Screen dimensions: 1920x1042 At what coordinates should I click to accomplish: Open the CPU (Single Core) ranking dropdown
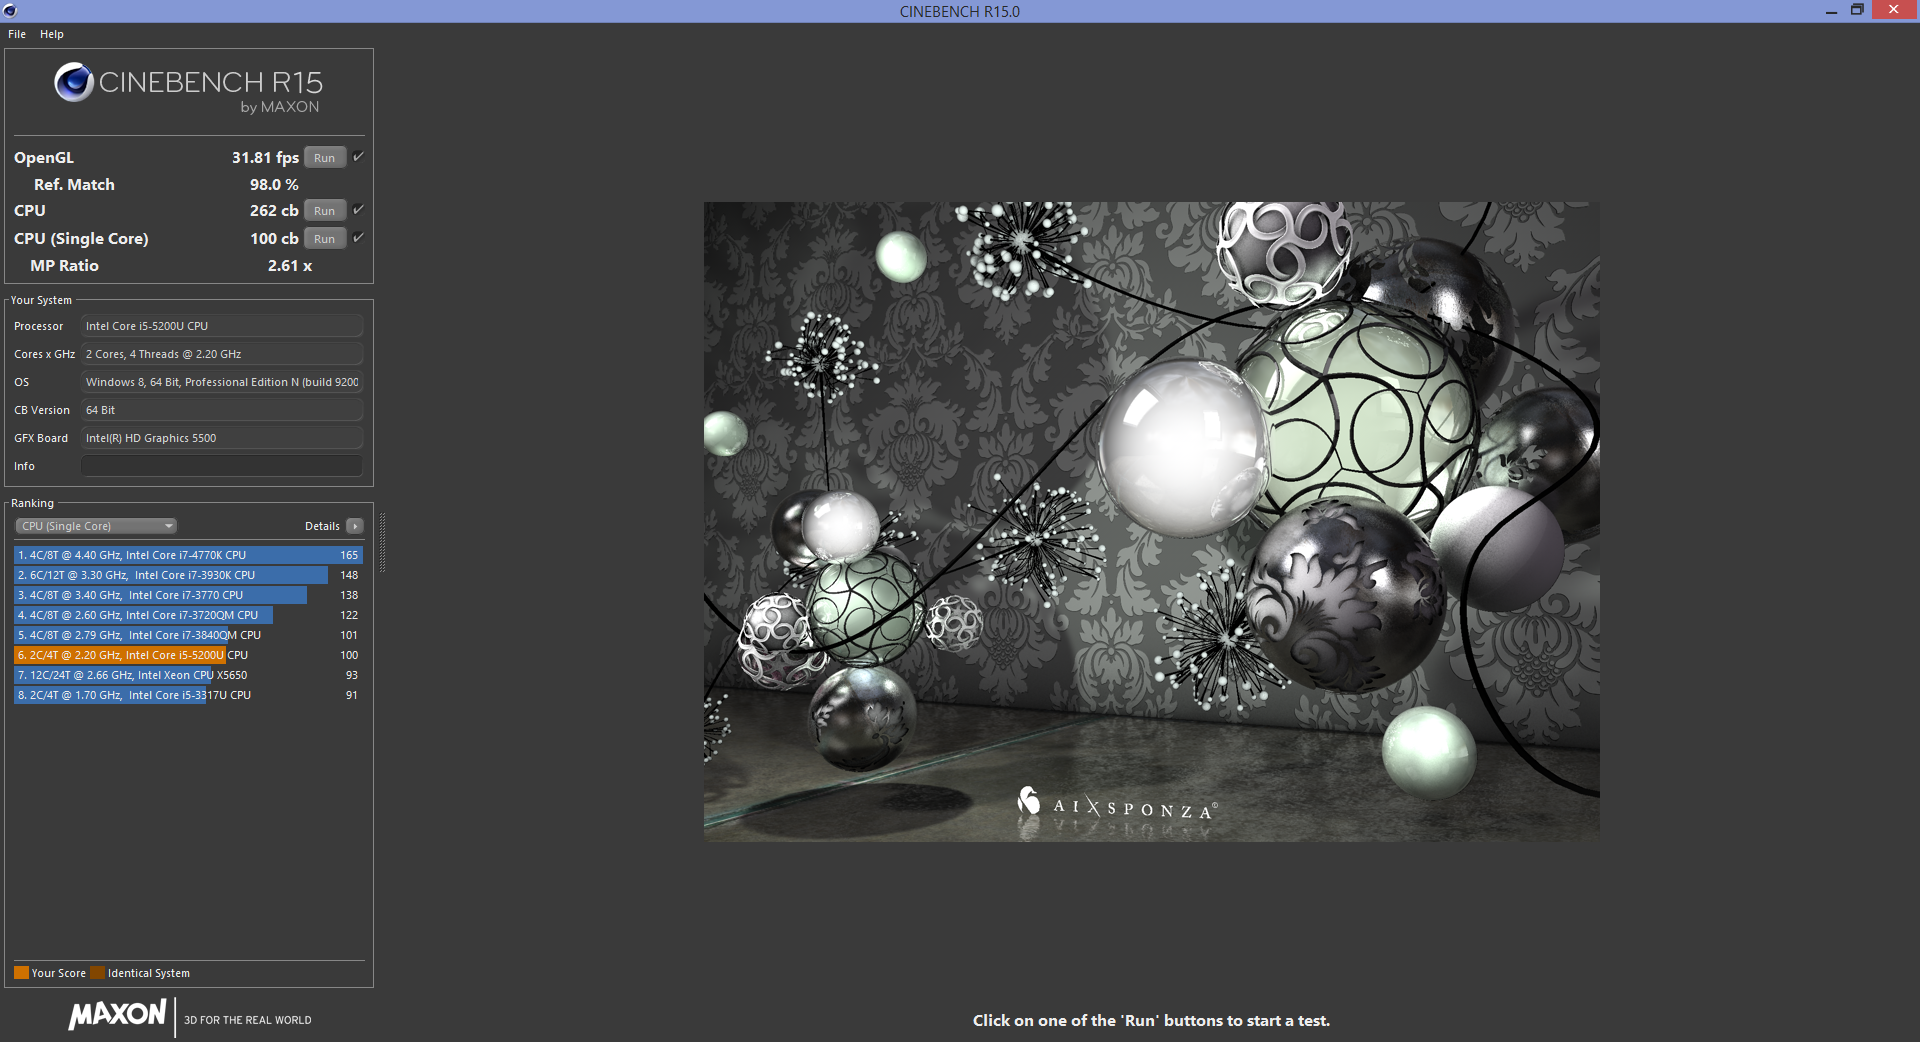click(96, 526)
